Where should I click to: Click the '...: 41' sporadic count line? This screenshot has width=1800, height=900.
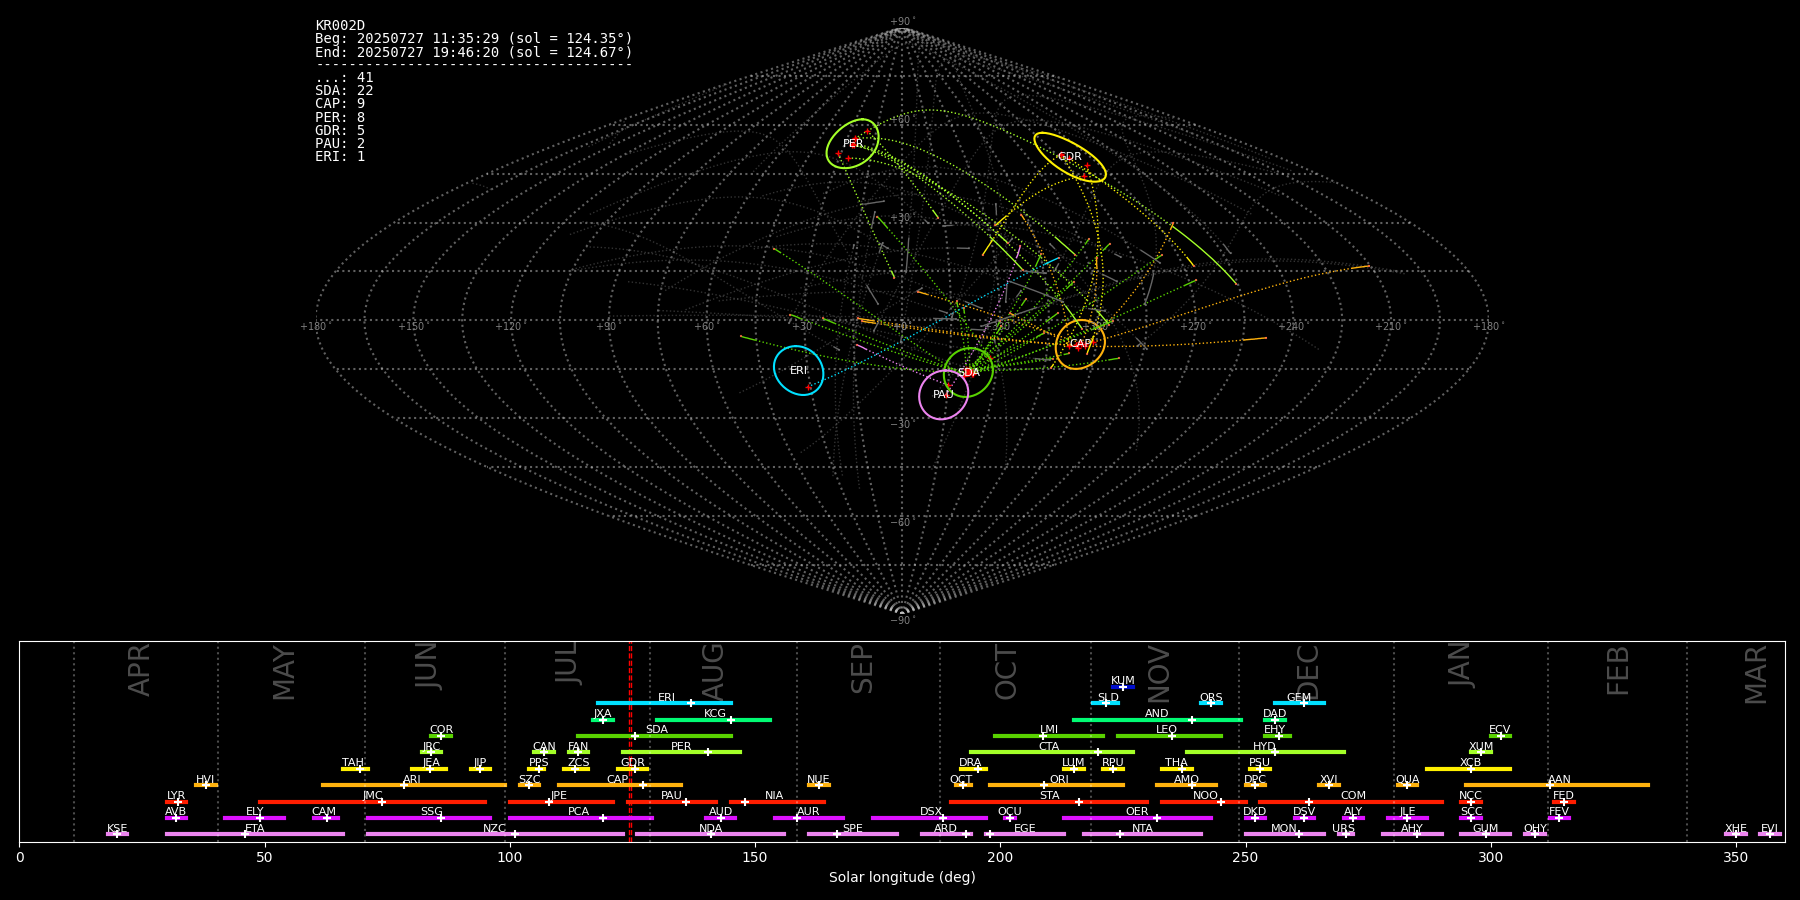[x=344, y=78]
